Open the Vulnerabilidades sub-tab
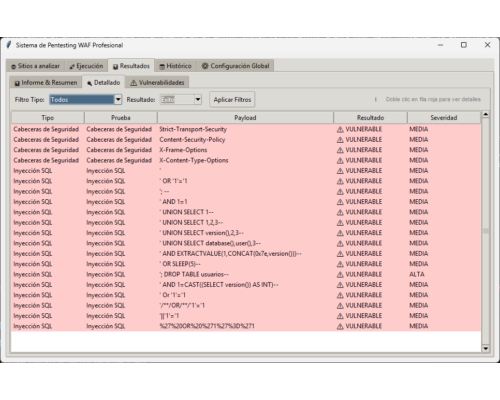500x400 pixels. (x=157, y=83)
